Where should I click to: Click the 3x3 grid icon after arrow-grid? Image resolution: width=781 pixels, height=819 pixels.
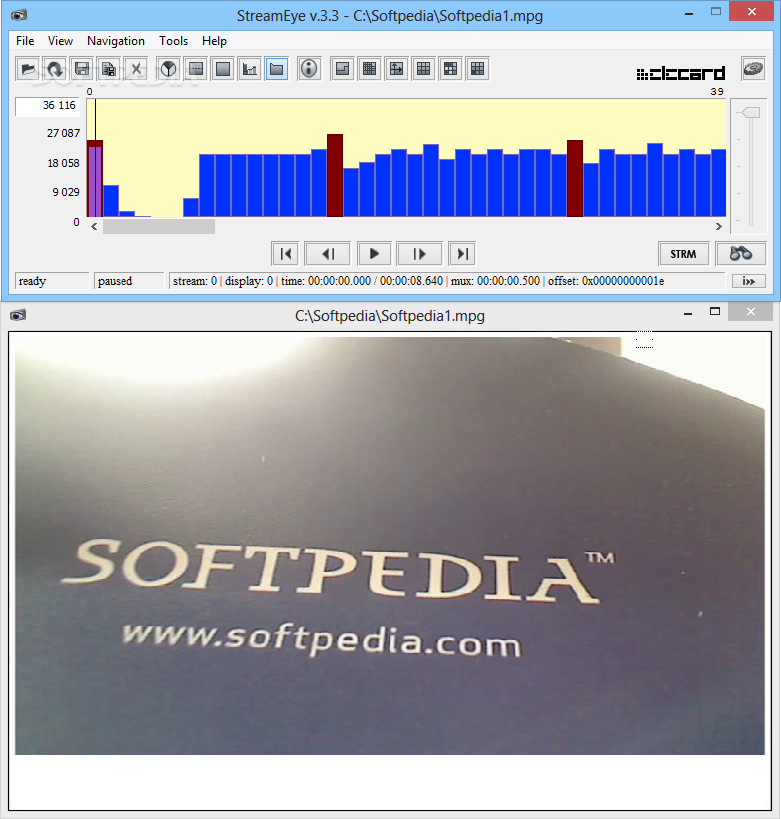pyautogui.click(x=424, y=69)
